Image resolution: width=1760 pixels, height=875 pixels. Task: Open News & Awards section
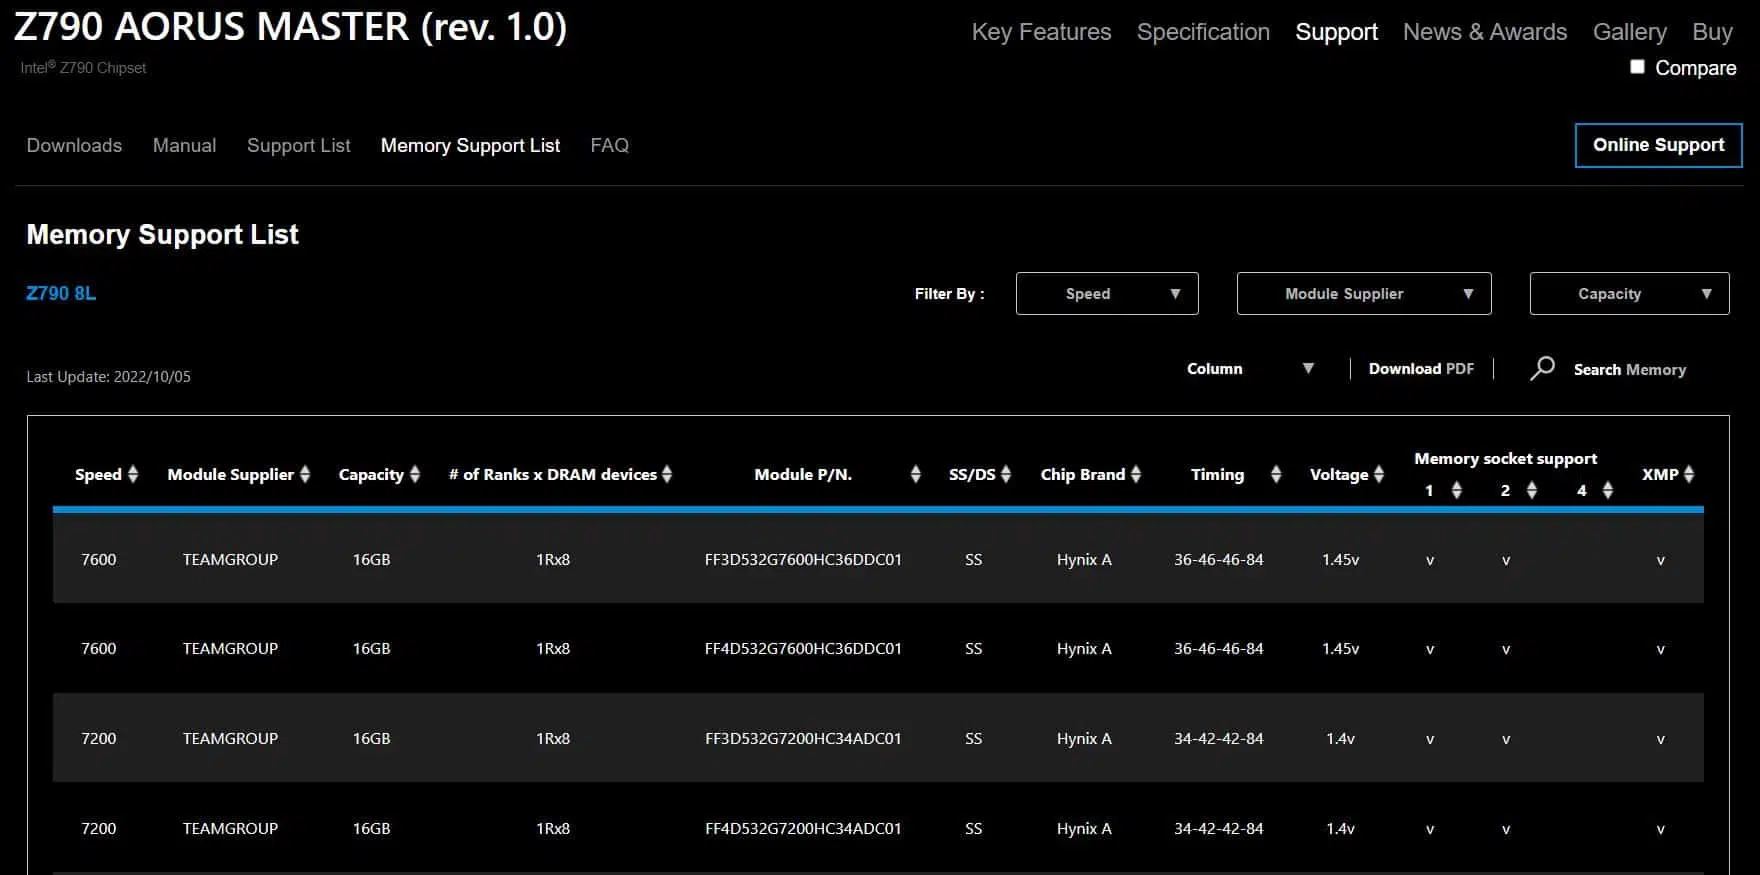point(1485,32)
